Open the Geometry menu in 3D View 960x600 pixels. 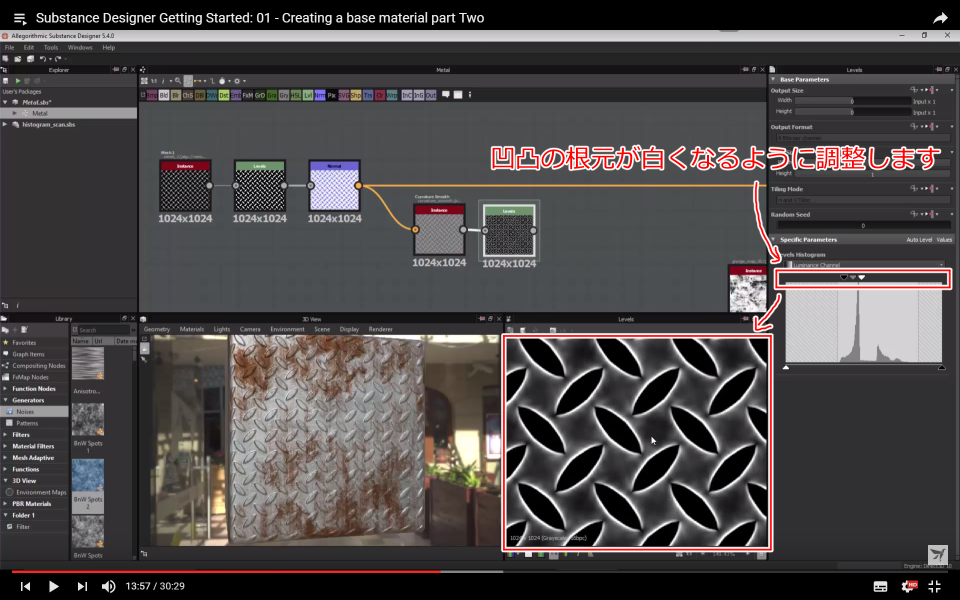pos(157,329)
